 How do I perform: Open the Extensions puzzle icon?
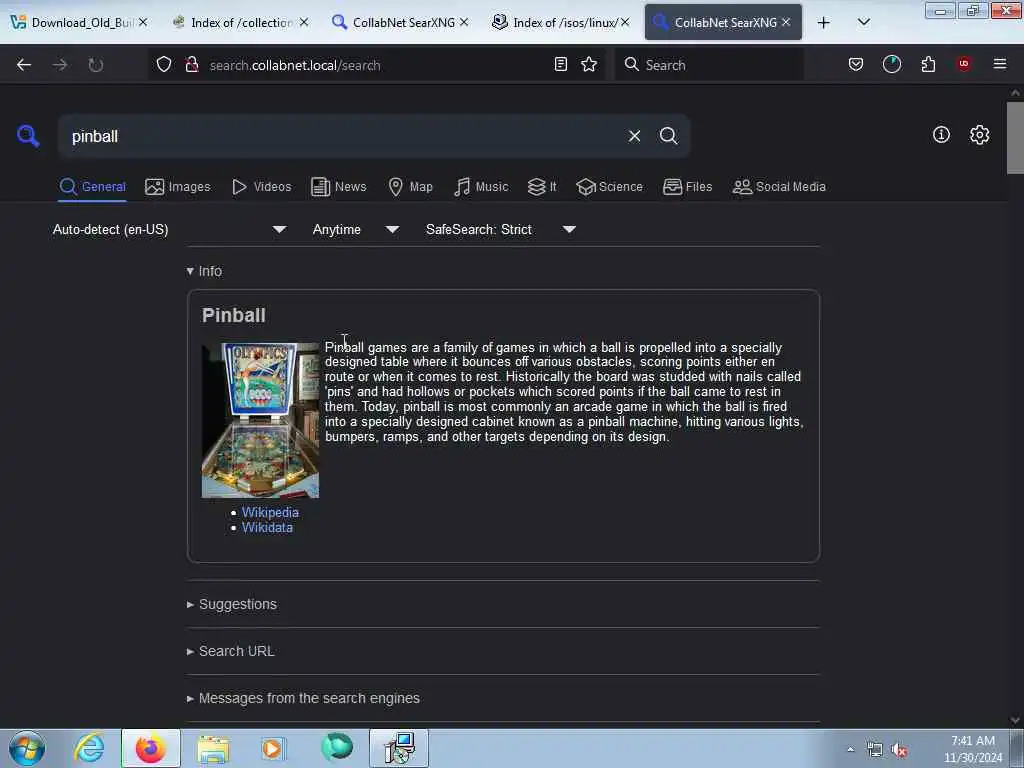(x=928, y=64)
